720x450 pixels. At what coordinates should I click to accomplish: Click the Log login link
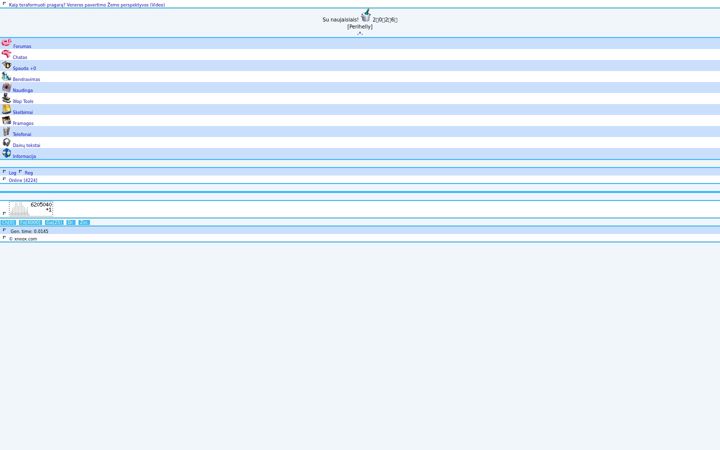(x=12, y=173)
